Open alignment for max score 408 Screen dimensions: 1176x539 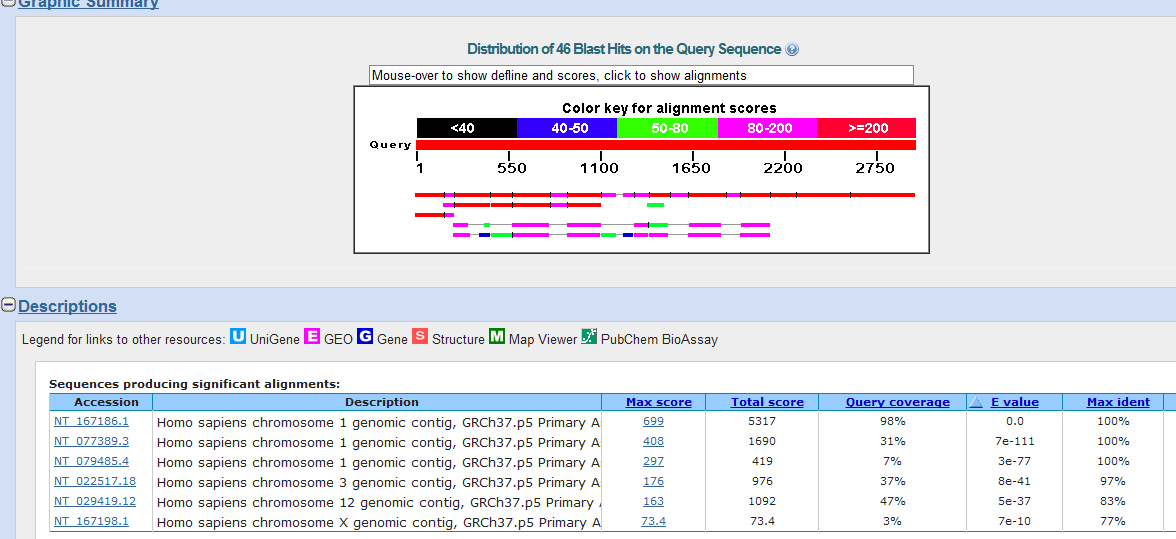click(x=653, y=442)
